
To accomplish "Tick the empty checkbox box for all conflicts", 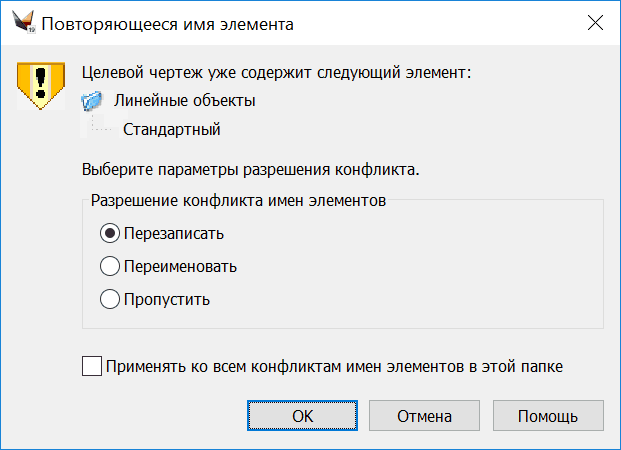I will 92,366.
